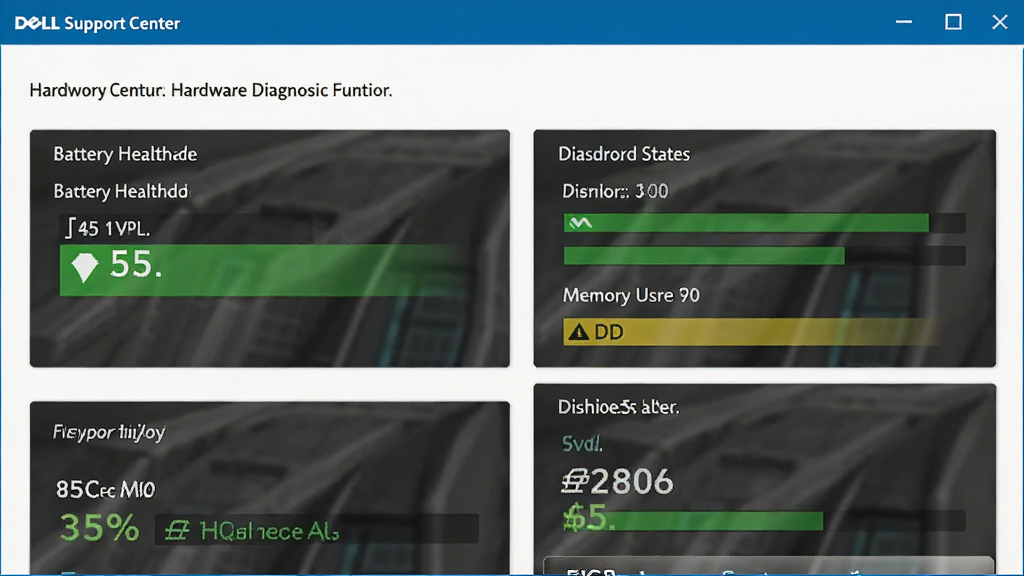Click the HQalnece Als status field

317,530
